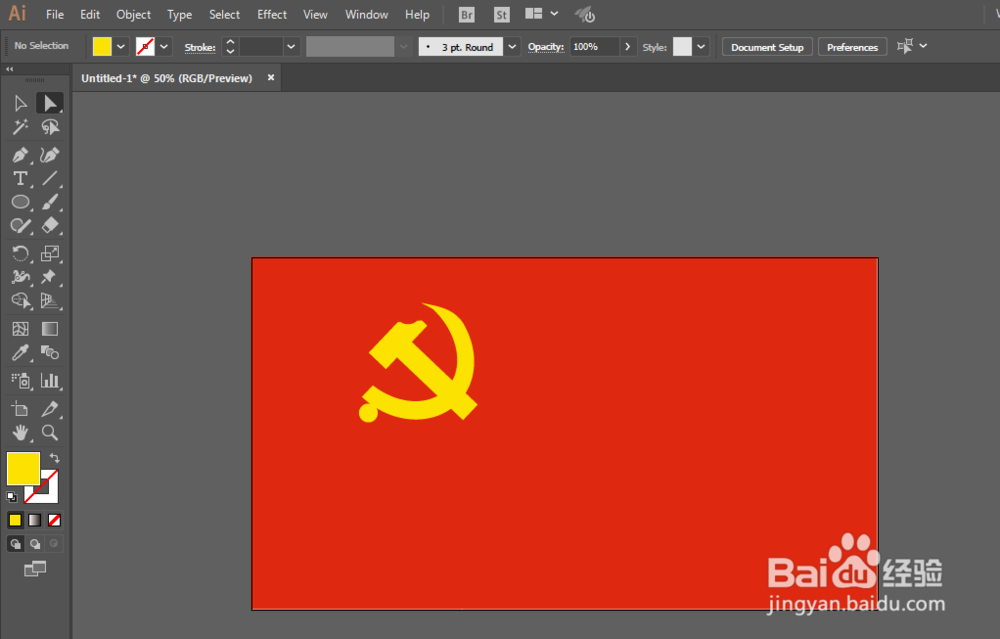Select the Slice tool
This screenshot has width=1000, height=639.
[x=49, y=409]
